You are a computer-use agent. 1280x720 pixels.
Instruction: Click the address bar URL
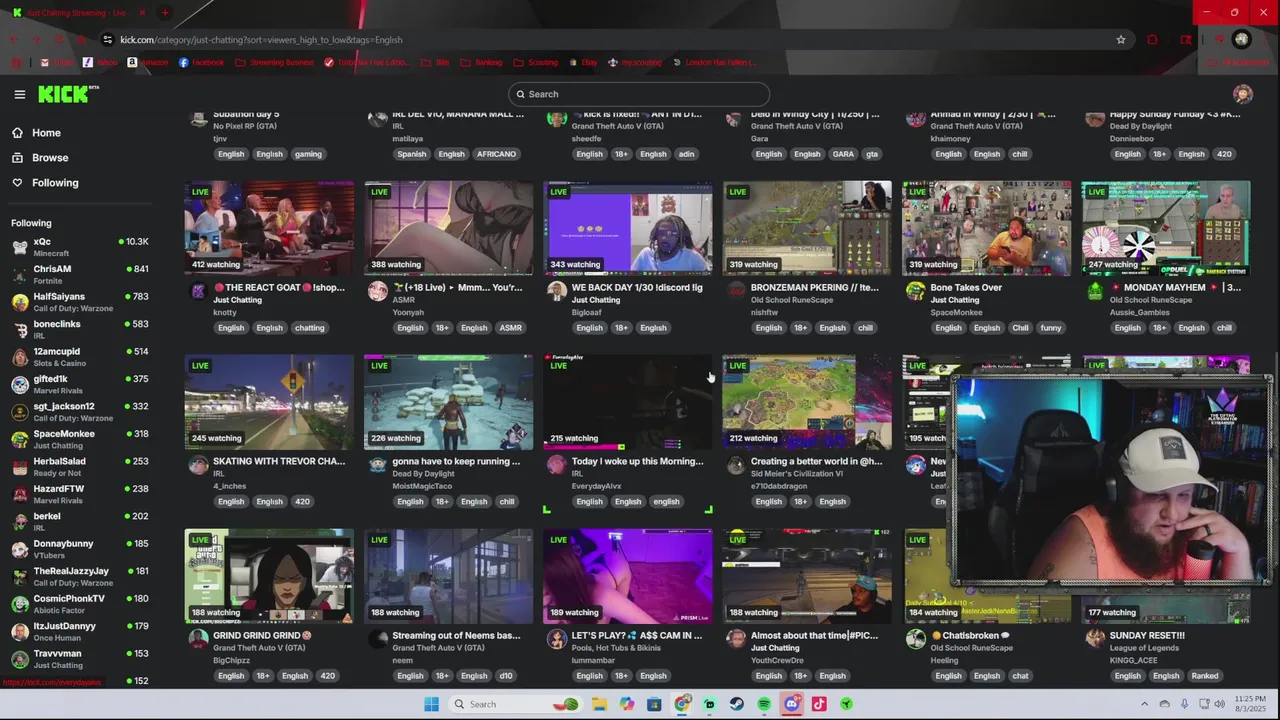[261, 40]
